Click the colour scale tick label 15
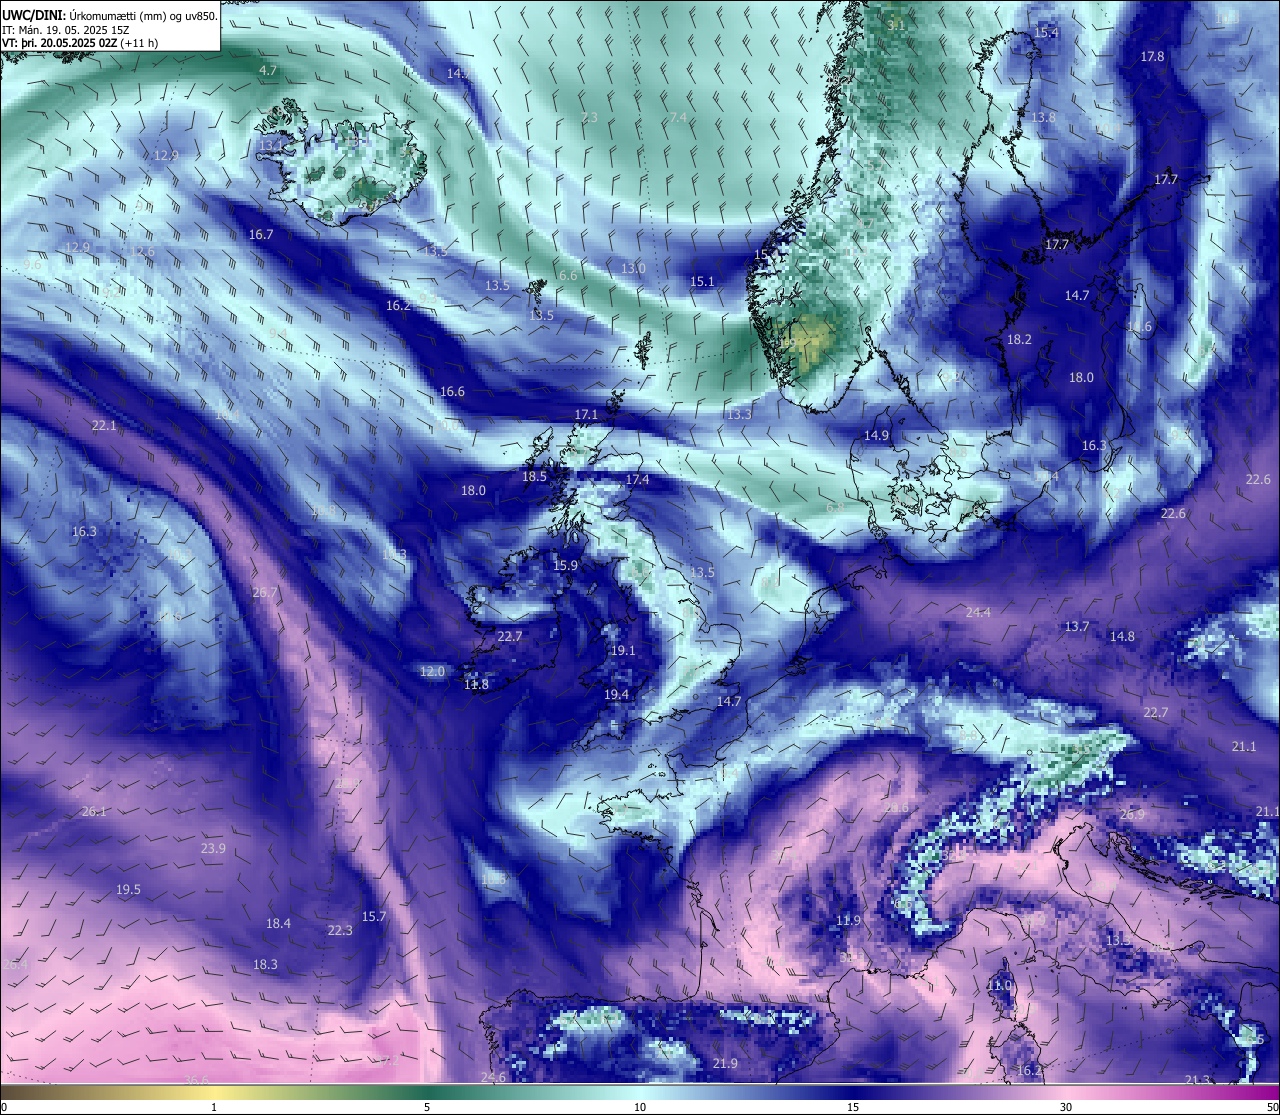 pos(853,1108)
